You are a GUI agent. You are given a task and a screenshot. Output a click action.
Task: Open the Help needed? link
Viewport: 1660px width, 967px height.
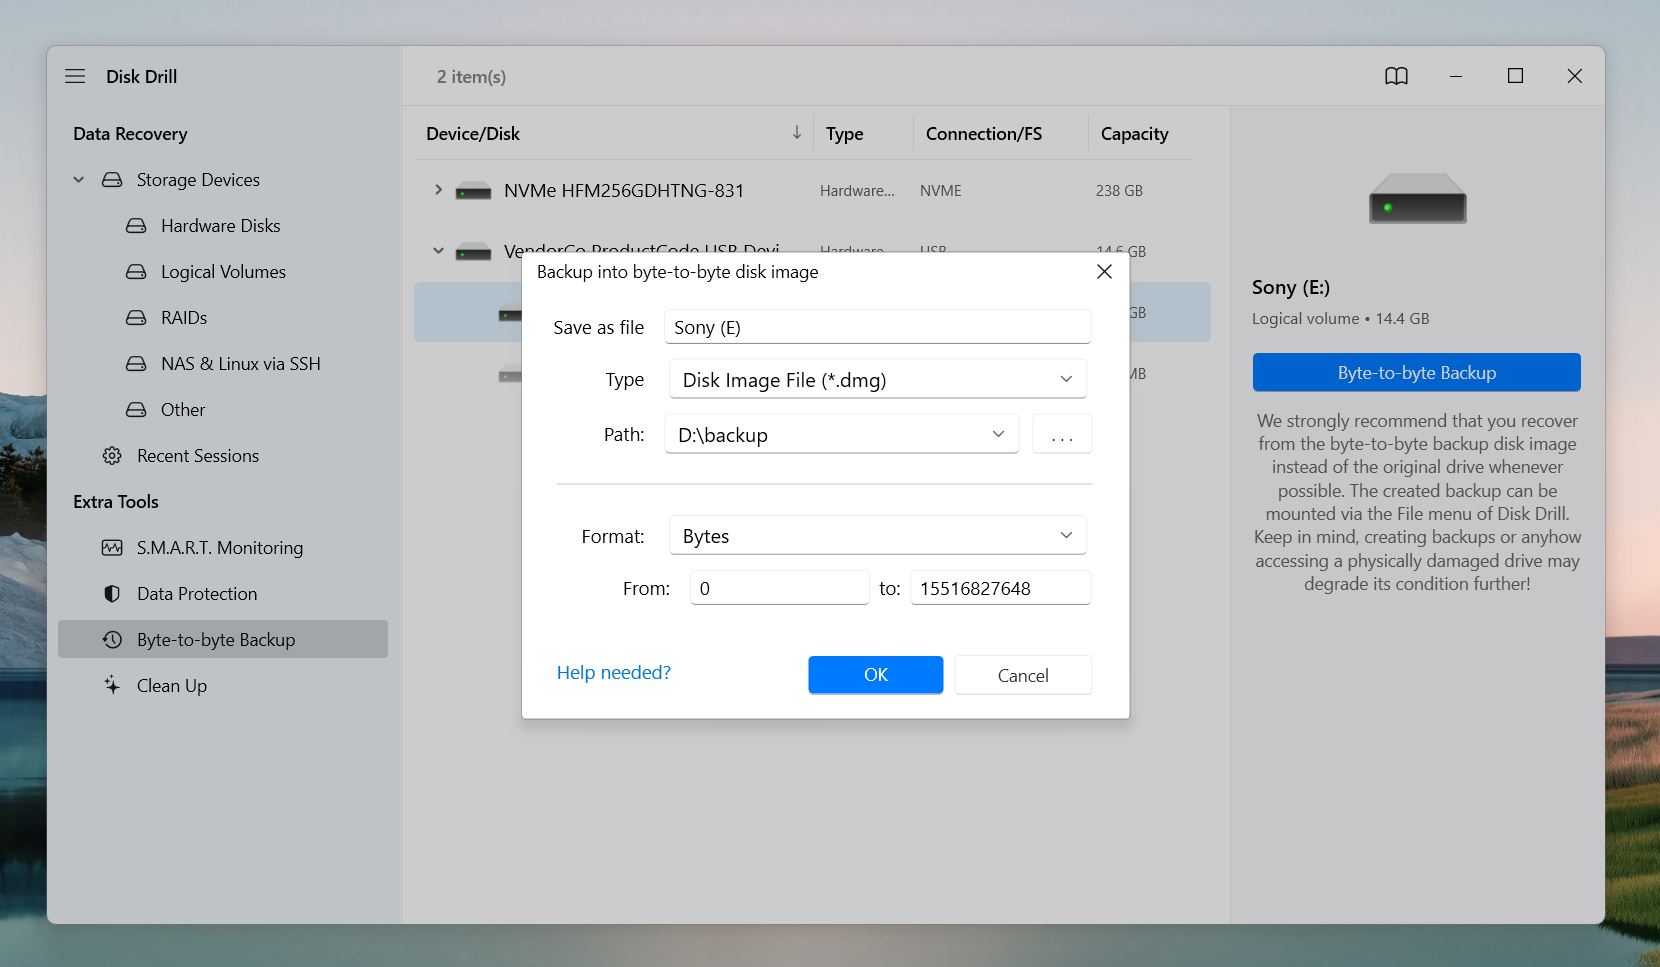coord(614,673)
